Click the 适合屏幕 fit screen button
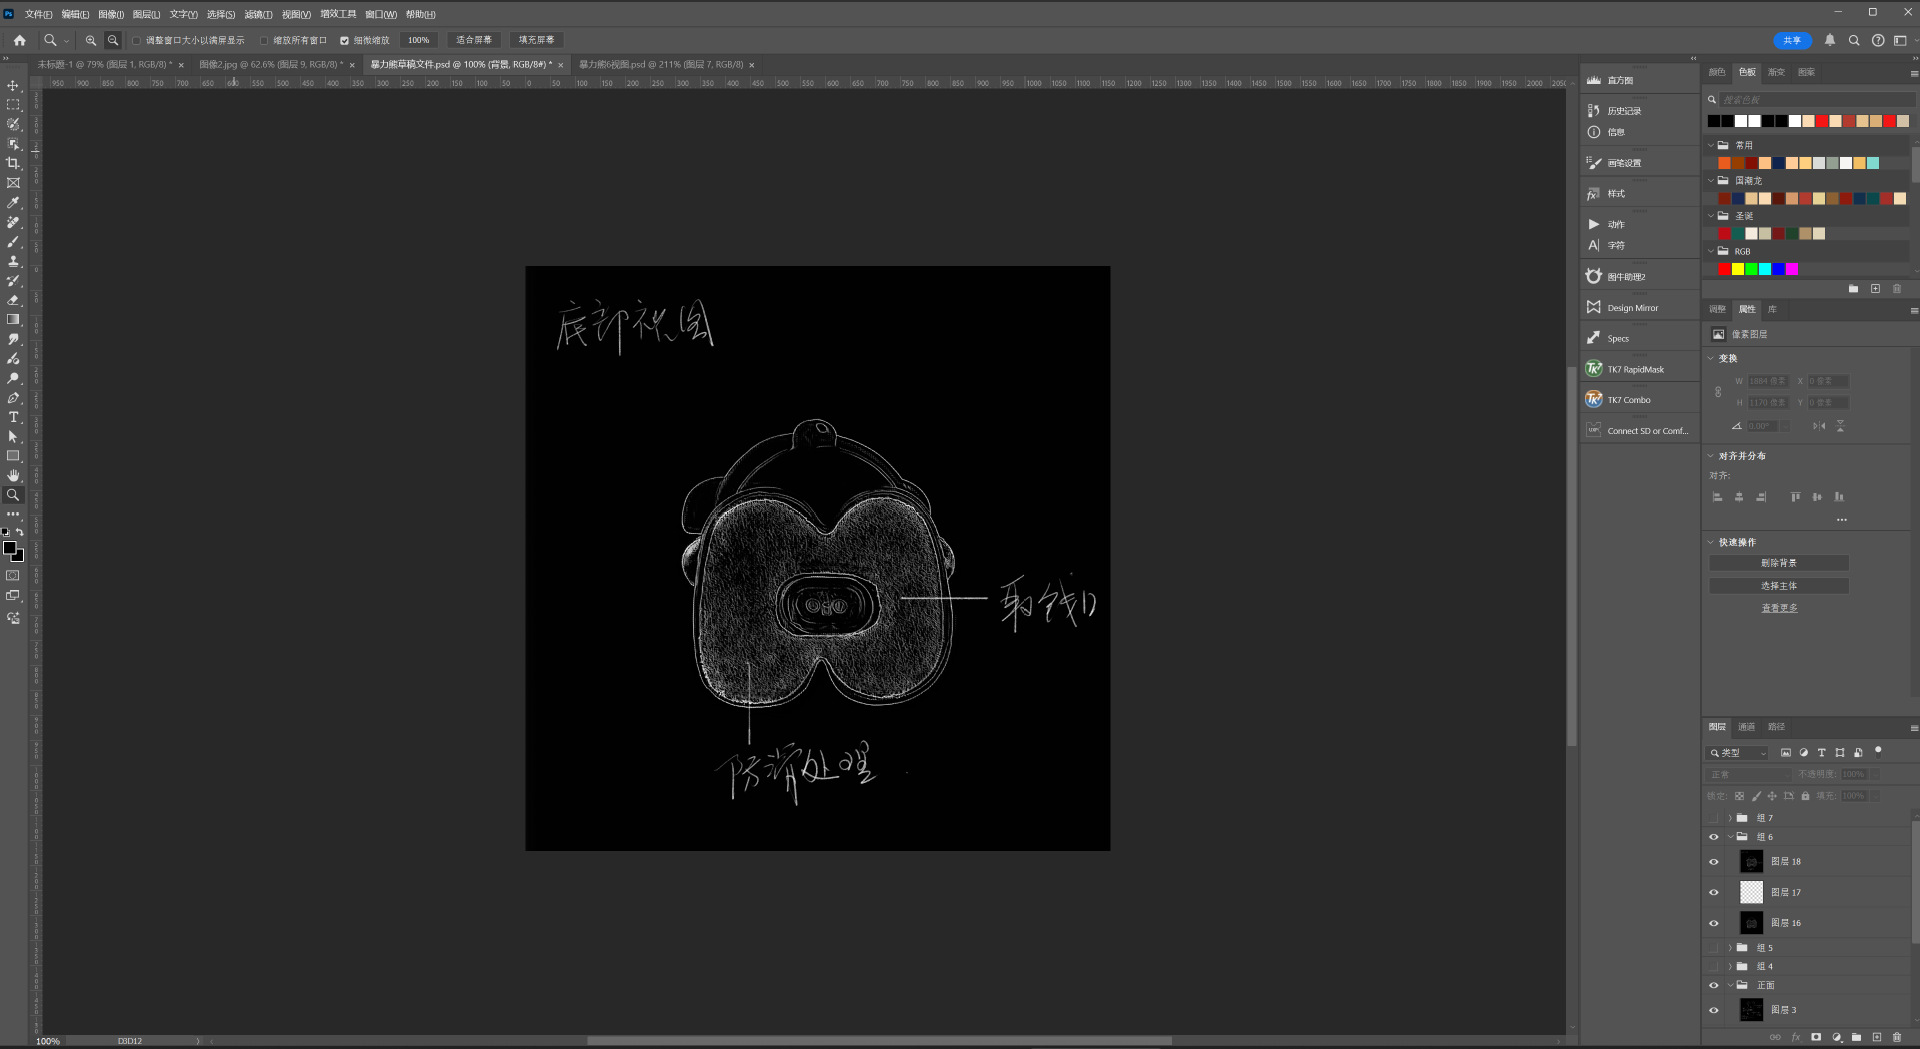 474,40
